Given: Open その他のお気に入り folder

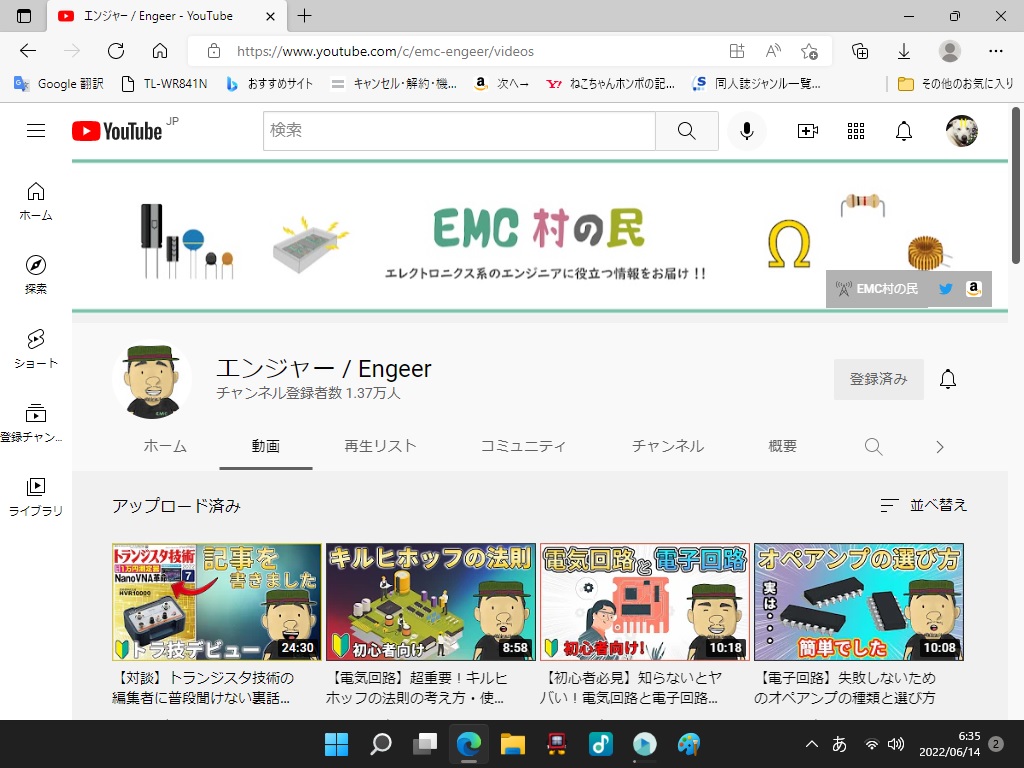Looking at the screenshot, I should (x=955, y=84).
